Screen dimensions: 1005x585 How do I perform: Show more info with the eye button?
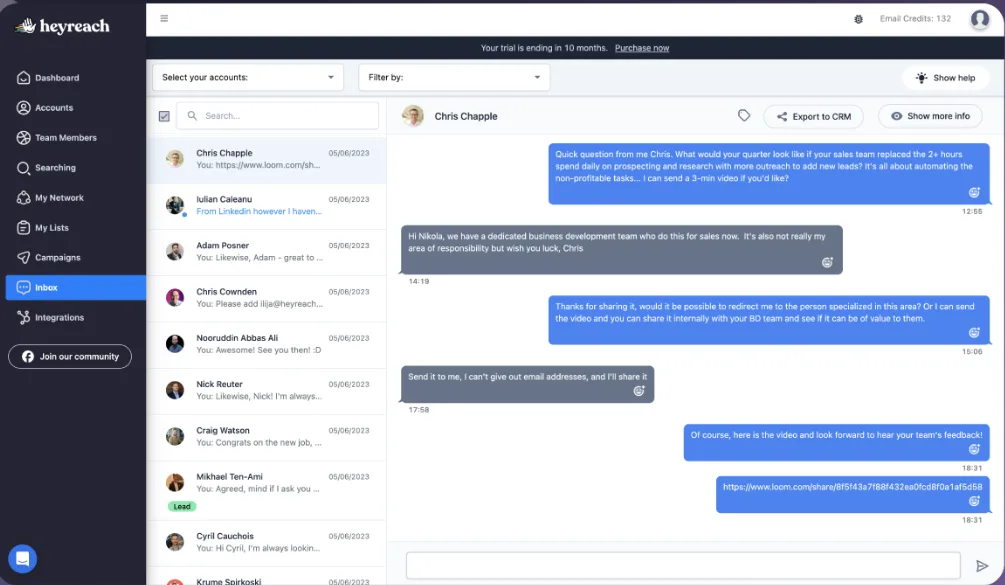click(930, 116)
